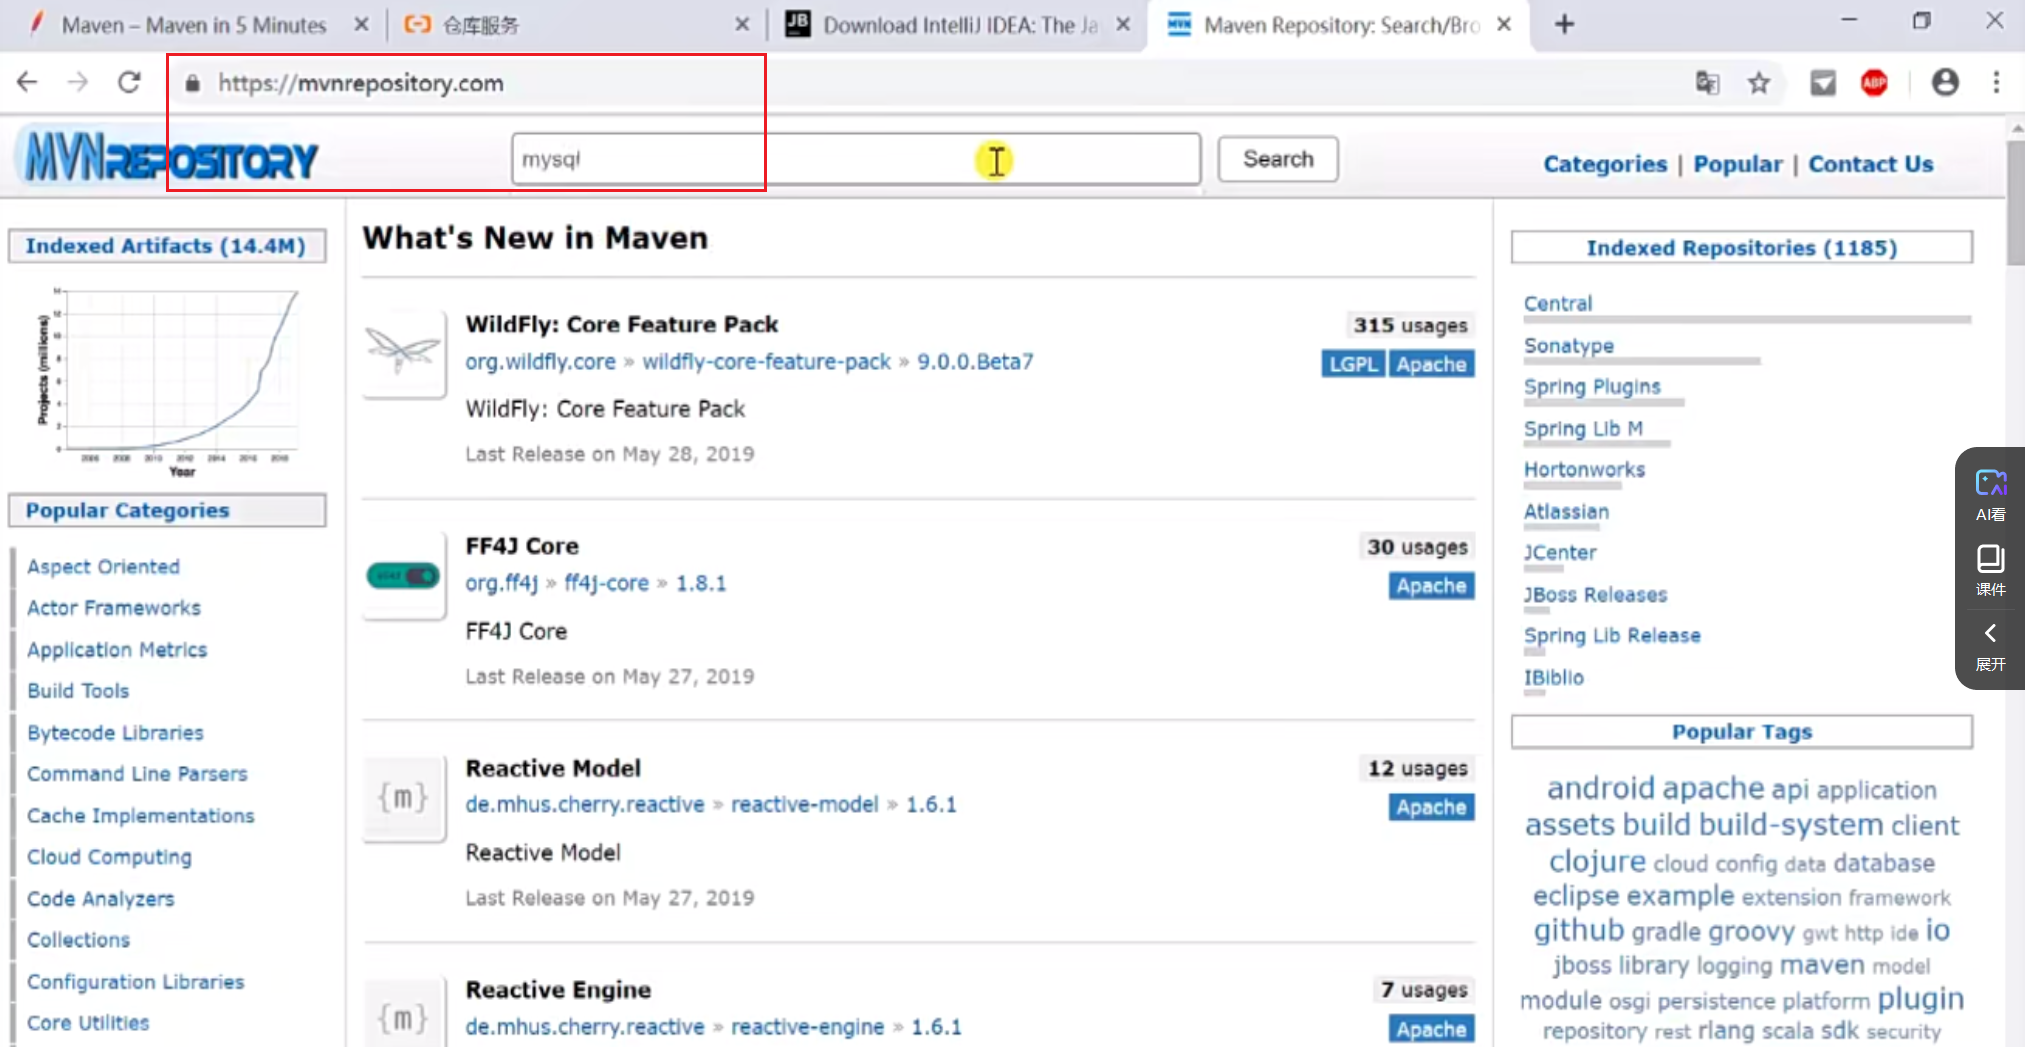Screen dimensions: 2025x1047
Task: Click the mysql search input field
Action: tap(856, 159)
